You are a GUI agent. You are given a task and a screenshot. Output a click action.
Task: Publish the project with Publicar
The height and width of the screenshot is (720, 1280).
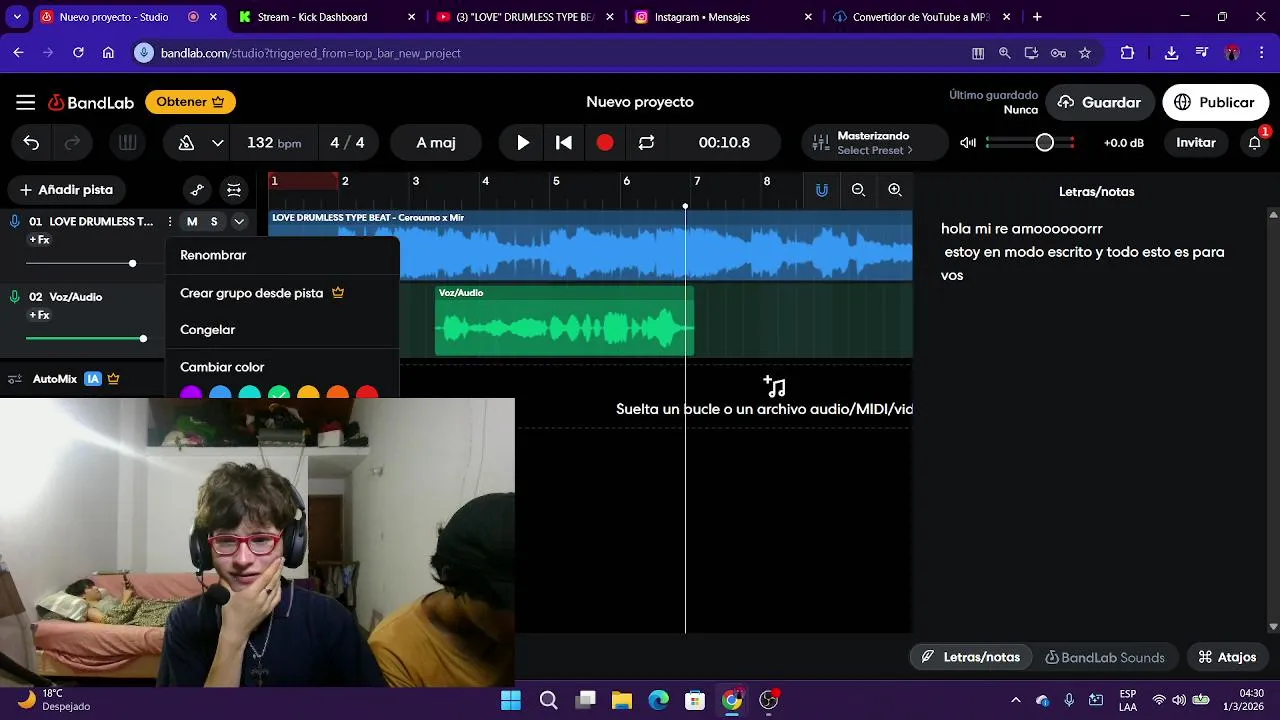click(x=1215, y=102)
